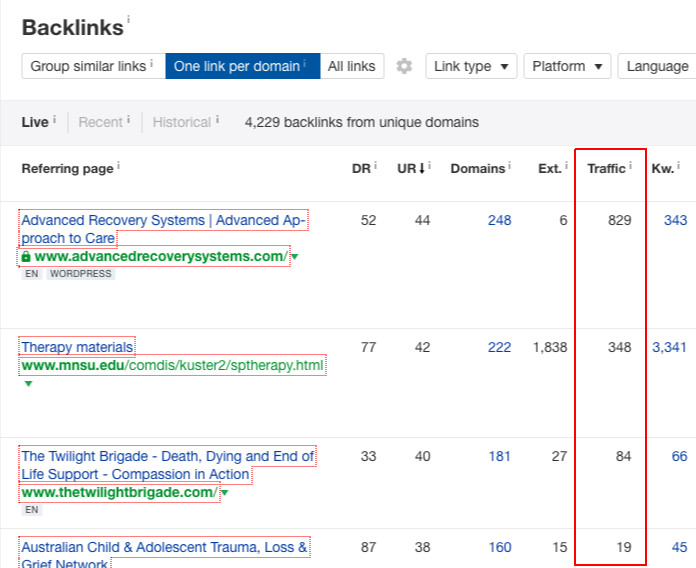
Task: Click info icon next to Live
Action: tap(55, 119)
